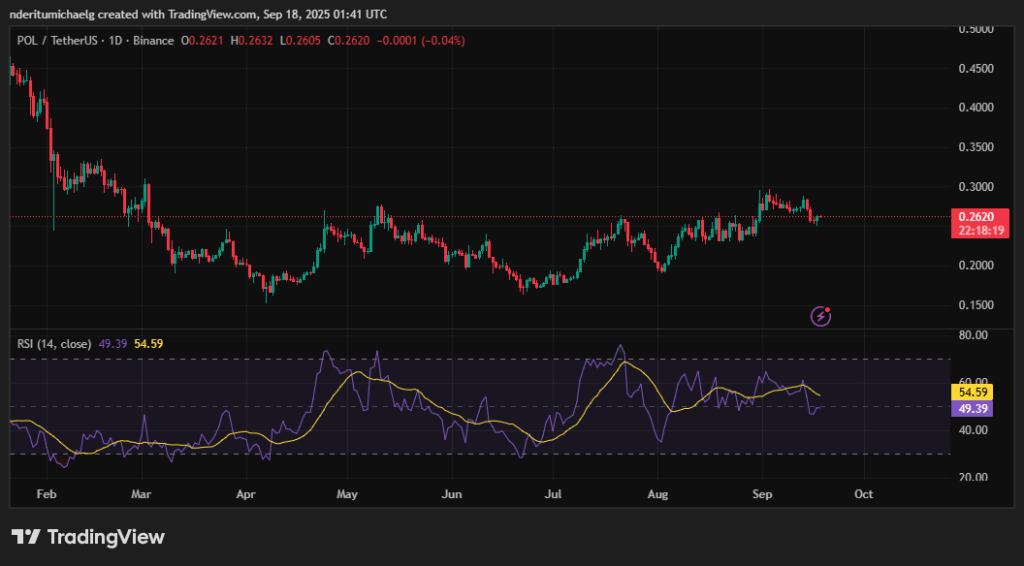Select the RSI (14, close) indicator legend
1024x566 pixels.
tap(55, 344)
